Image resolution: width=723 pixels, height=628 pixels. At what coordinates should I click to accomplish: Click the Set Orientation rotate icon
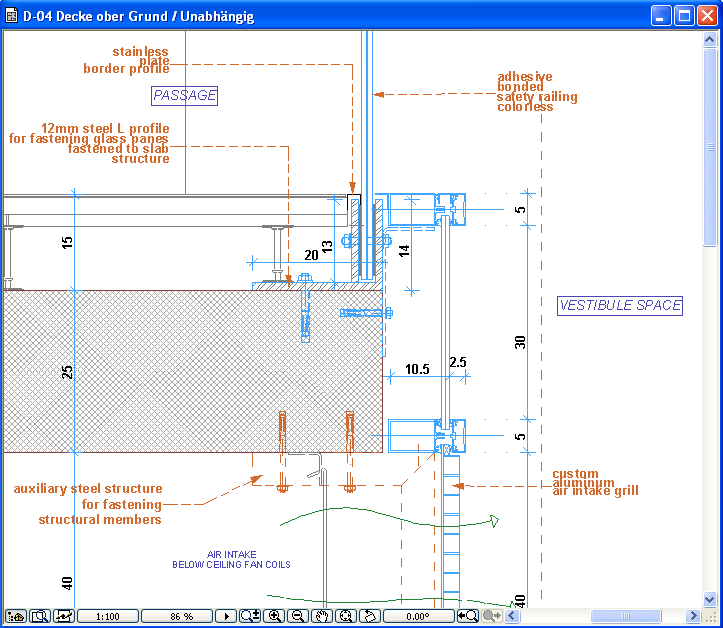[x=370, y=616]
